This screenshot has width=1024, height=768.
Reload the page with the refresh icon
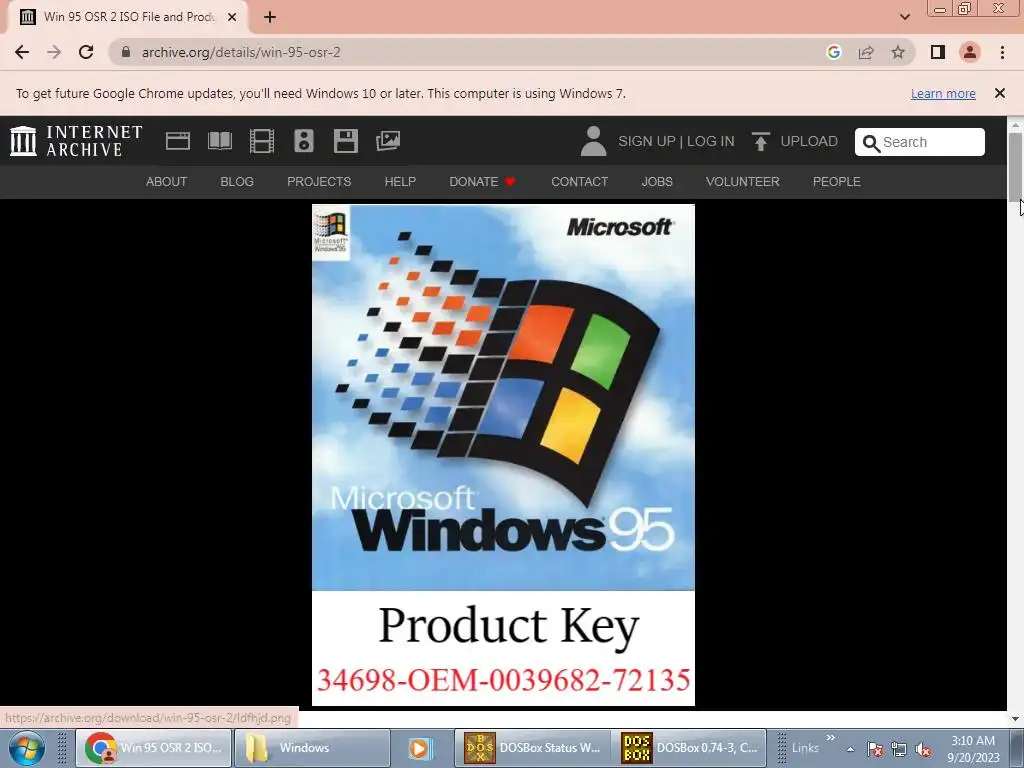86,52
